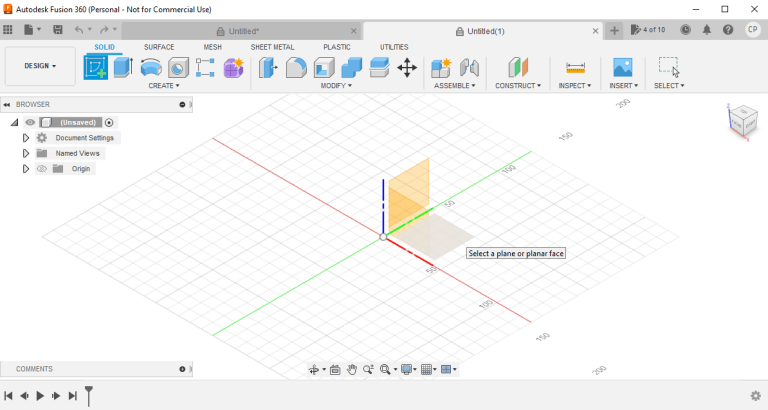Viewport: 768px width, 410px height.
Task: Select the Press Pull tool
Action: [268, 67]
